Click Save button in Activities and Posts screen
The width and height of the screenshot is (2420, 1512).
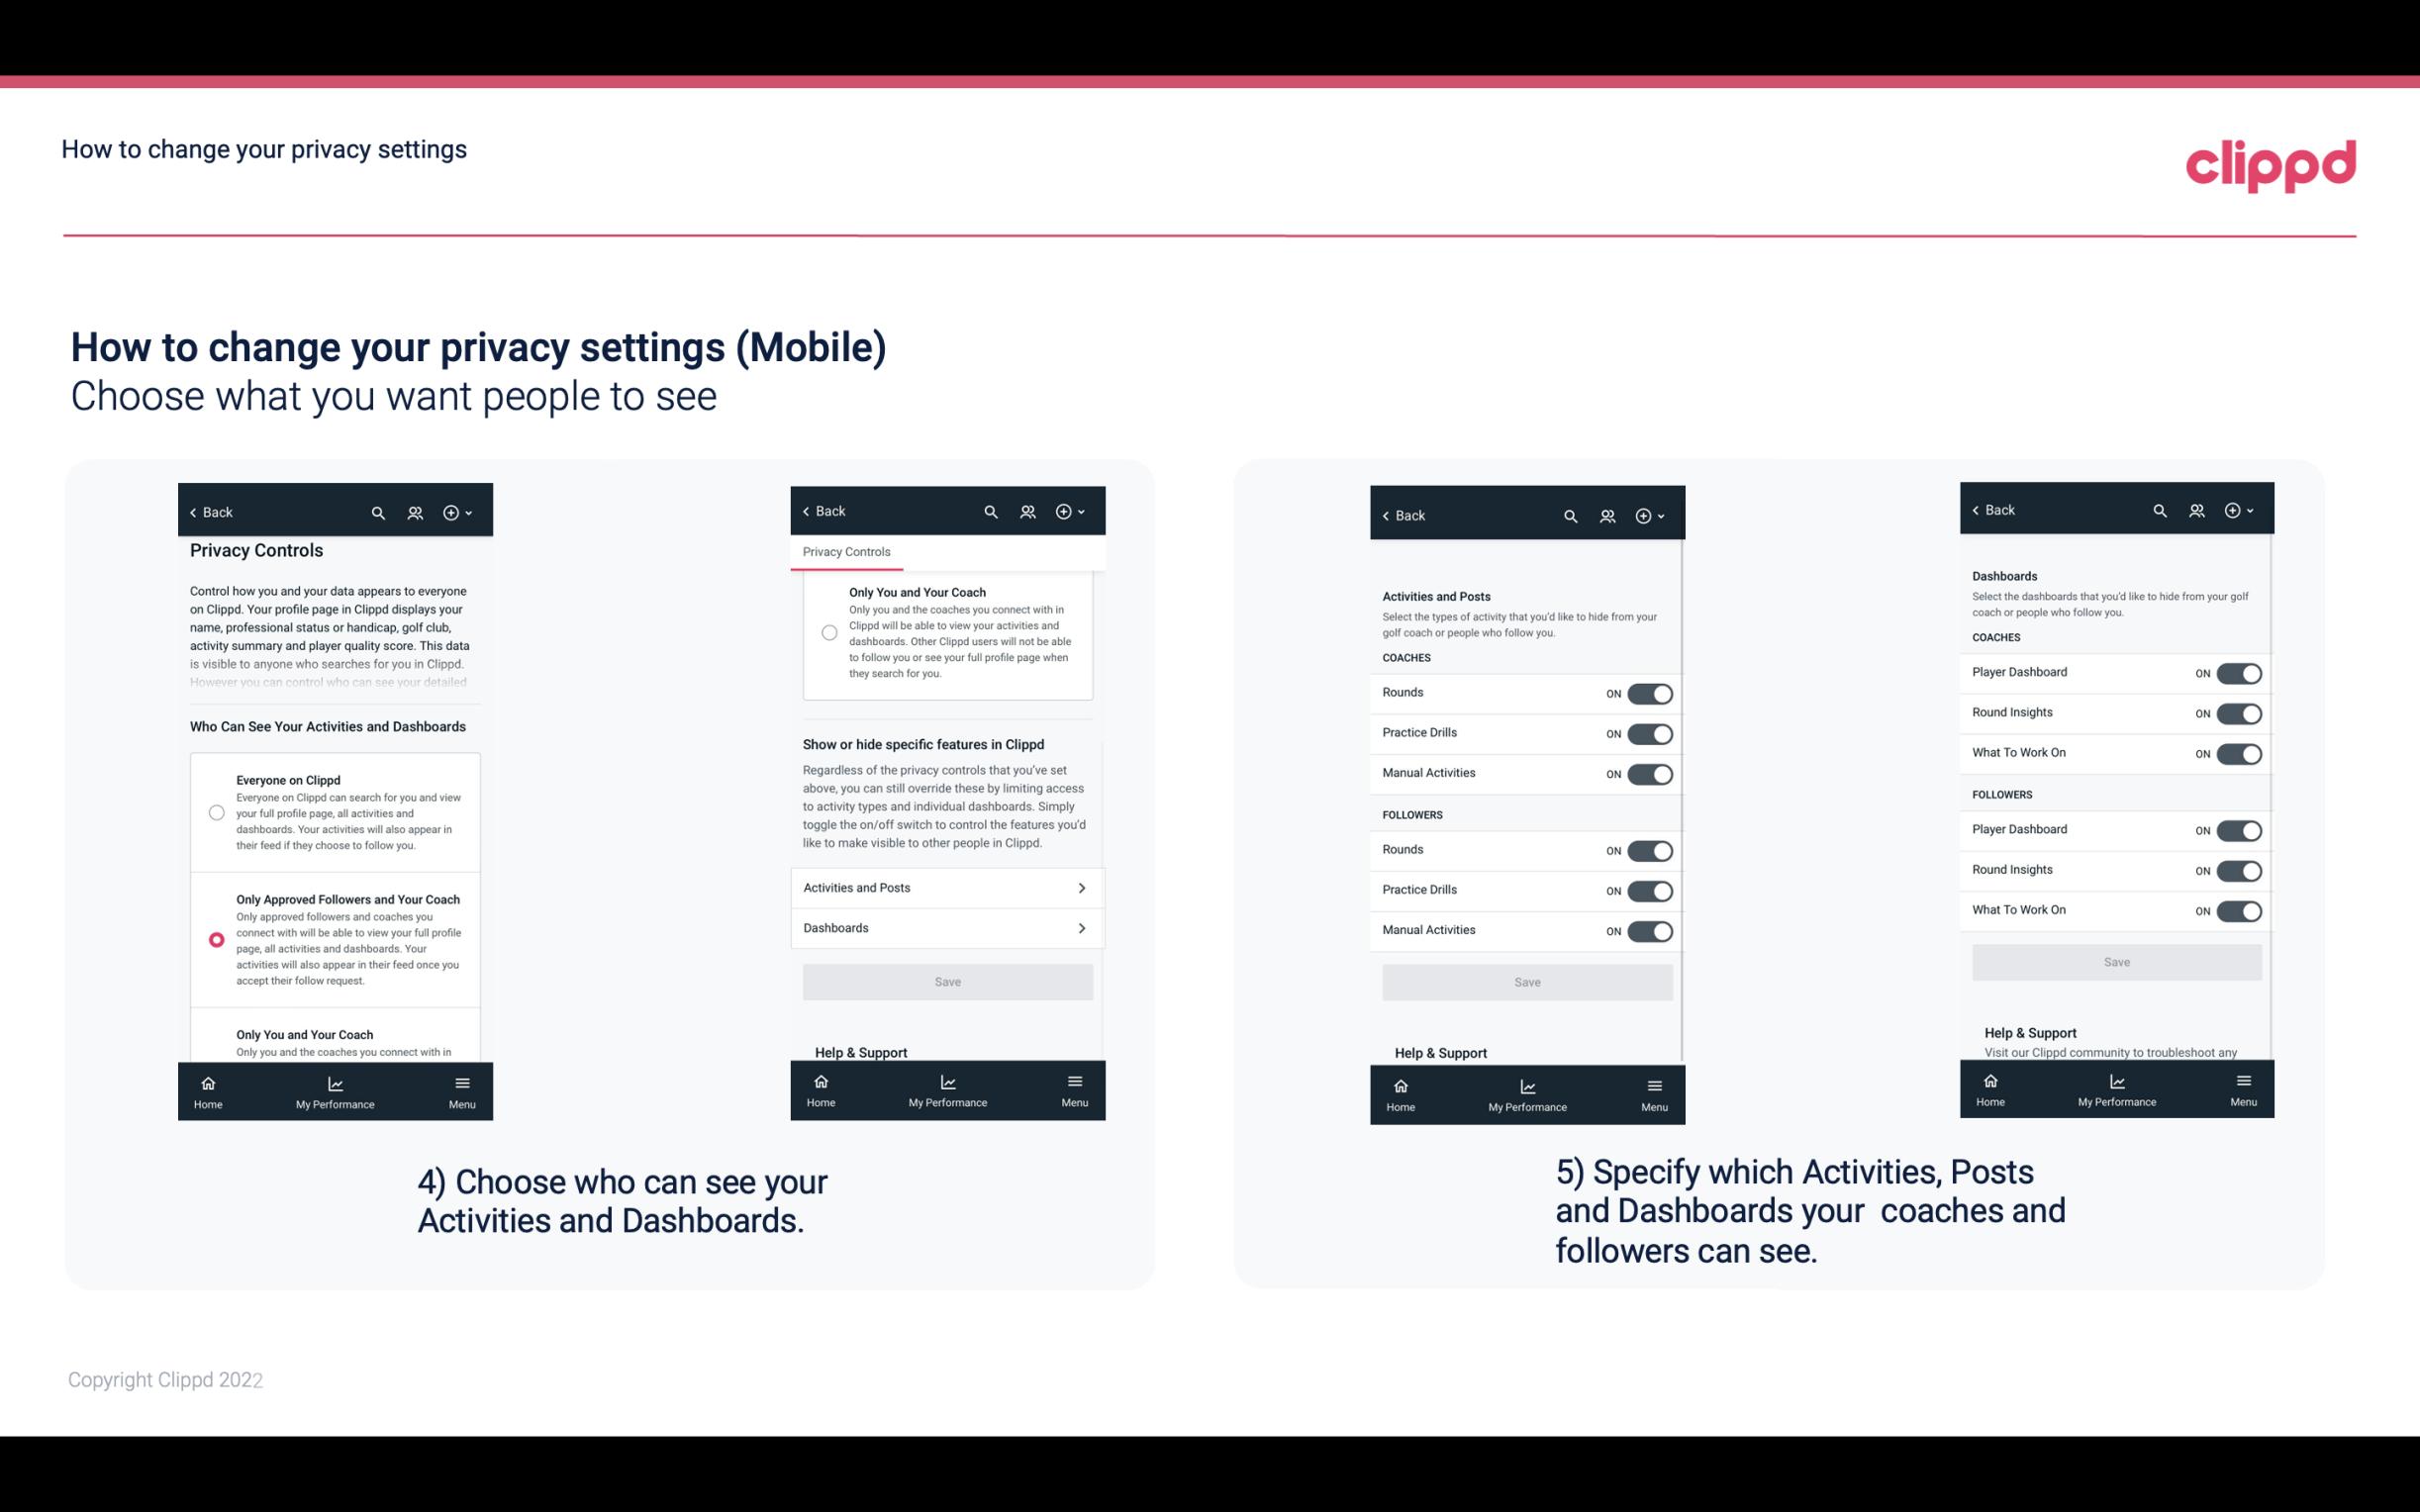tap(1526, 979)
